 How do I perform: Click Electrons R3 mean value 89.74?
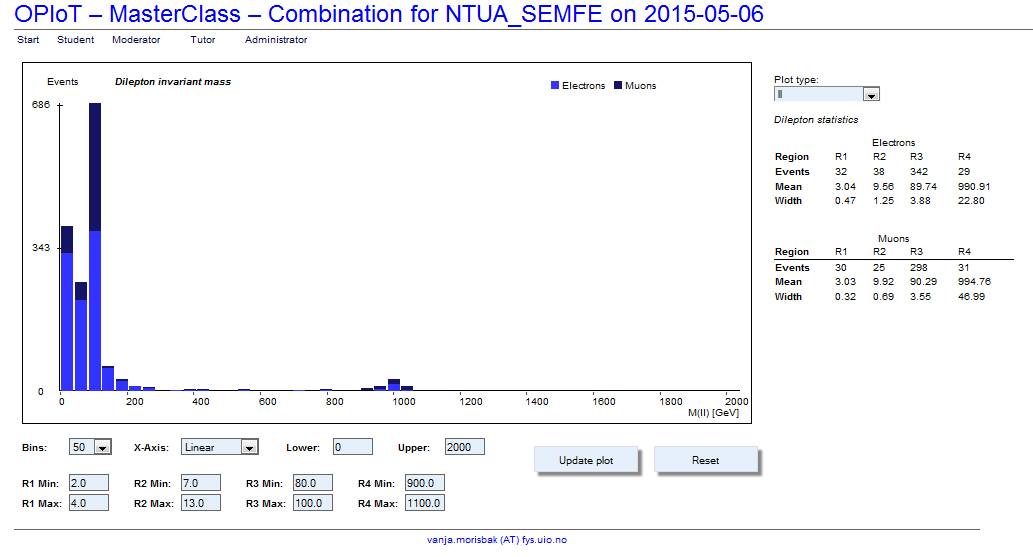click(923, 187)
